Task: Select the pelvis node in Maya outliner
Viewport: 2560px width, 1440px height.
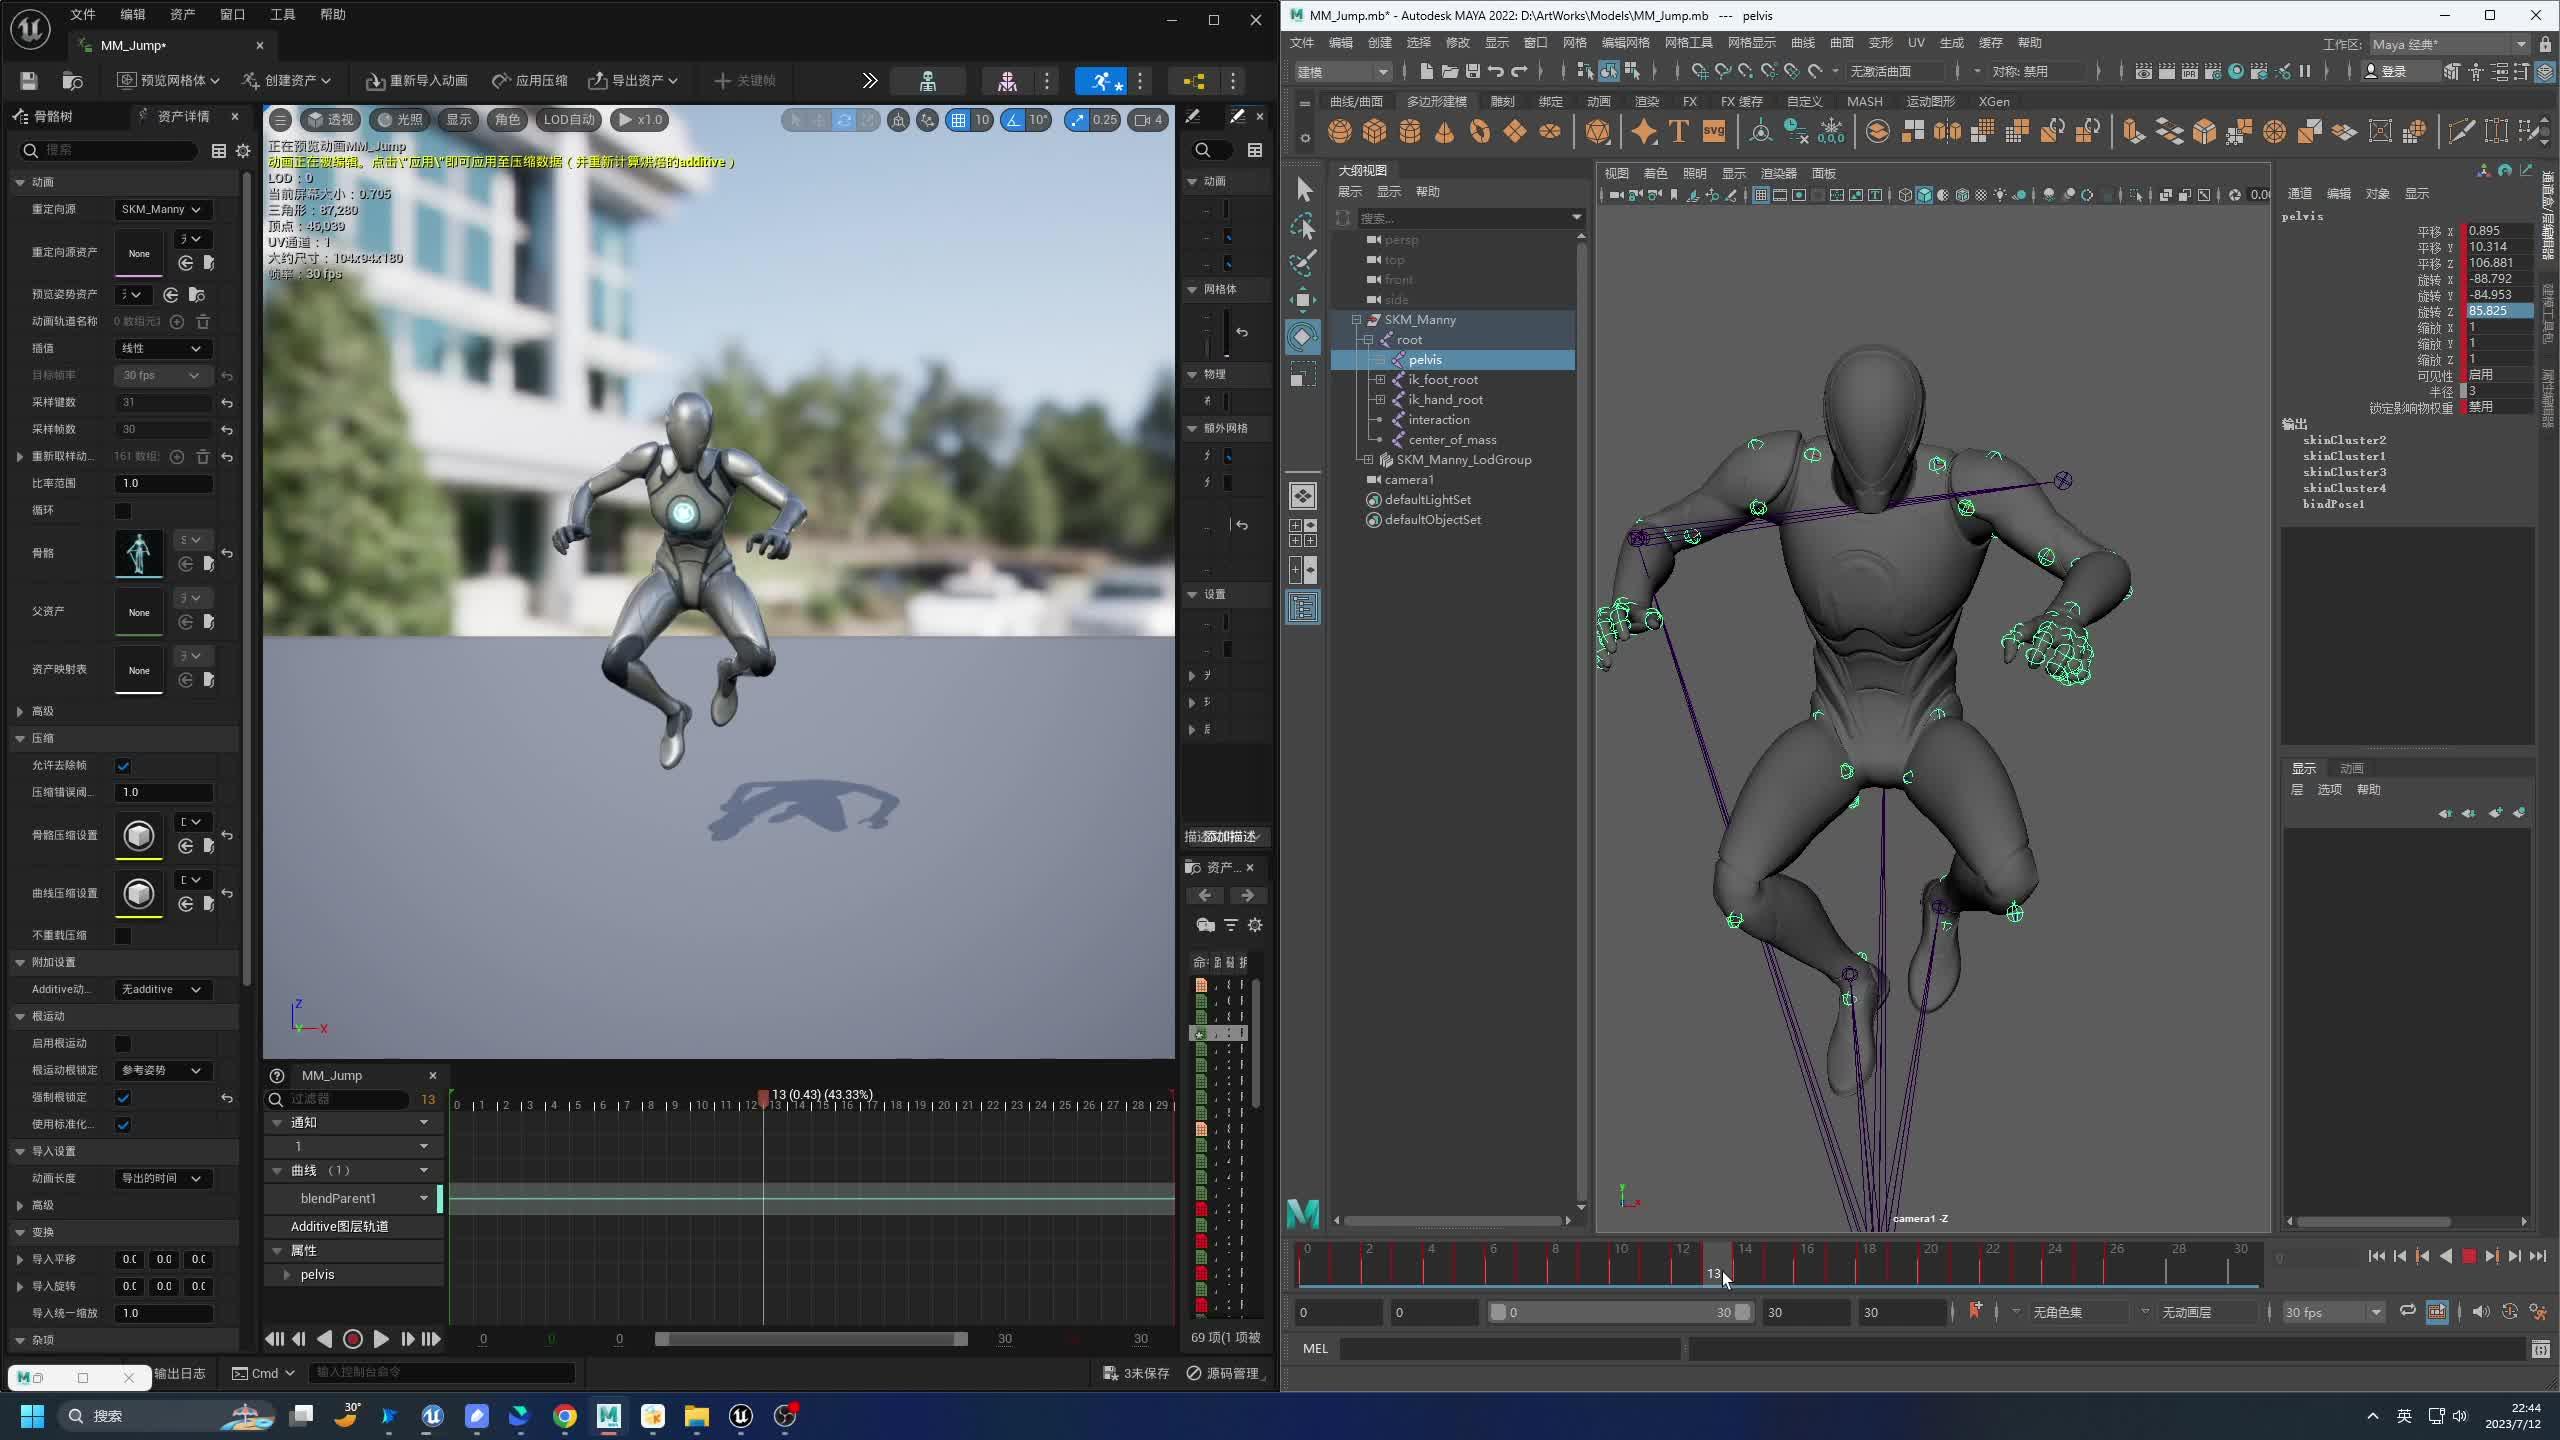Action: [x=1424, y=359]
